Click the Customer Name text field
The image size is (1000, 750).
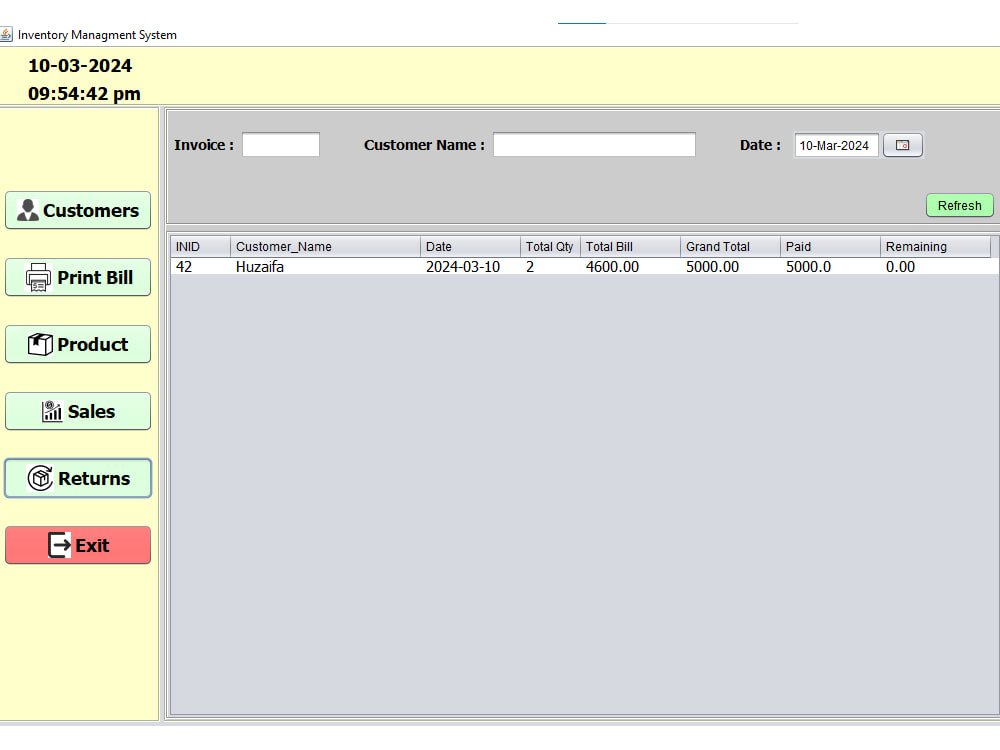point(593,144)
